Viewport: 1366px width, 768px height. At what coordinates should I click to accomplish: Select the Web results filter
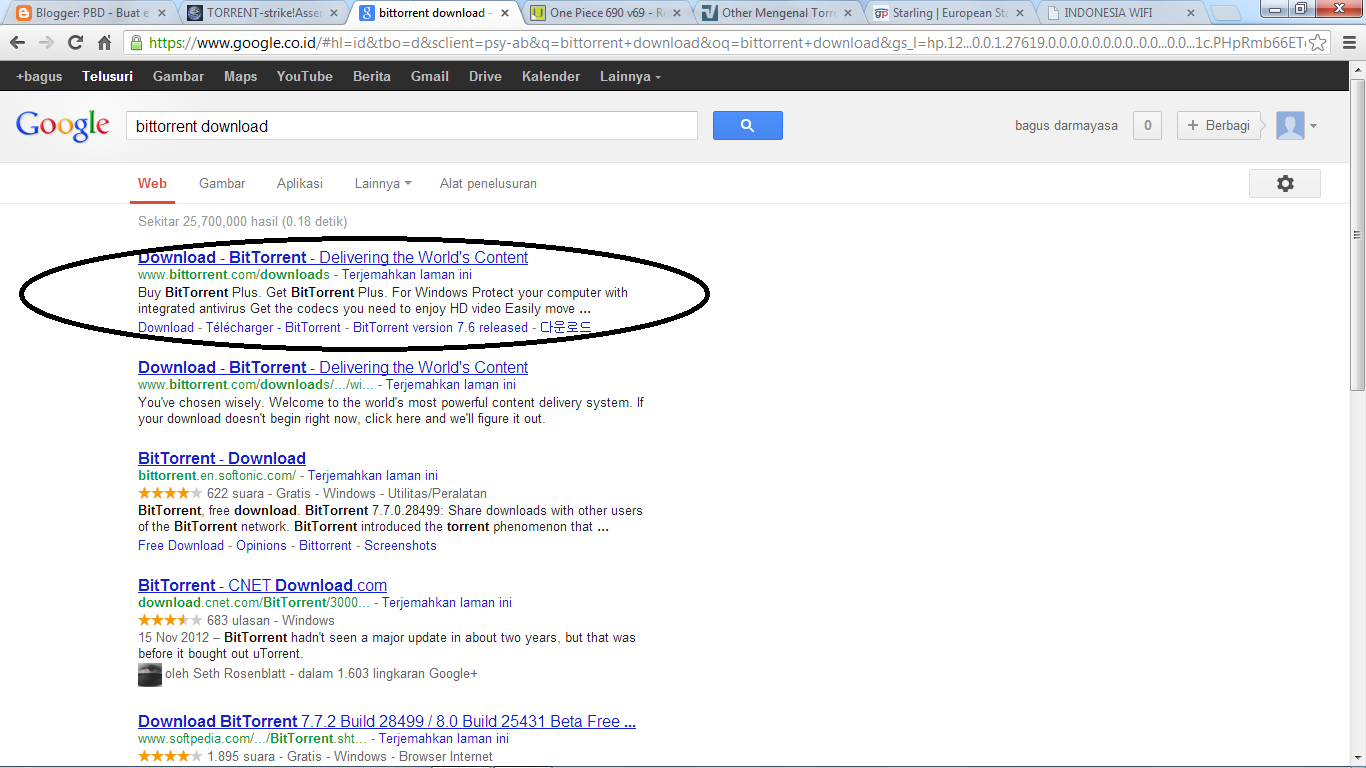[152, 184]
